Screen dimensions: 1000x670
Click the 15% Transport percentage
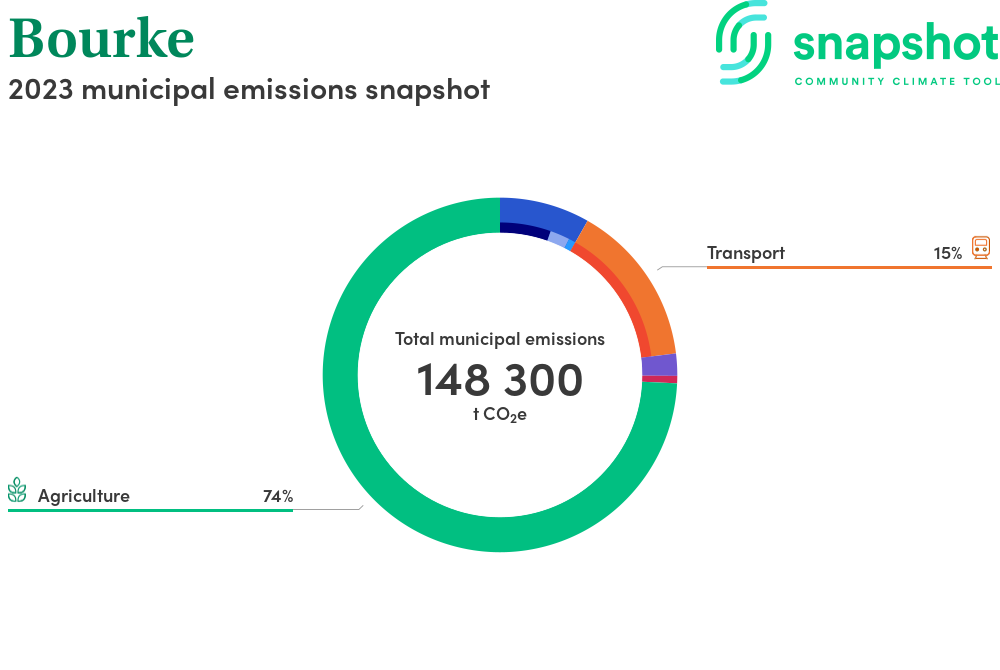coord(947,254)
